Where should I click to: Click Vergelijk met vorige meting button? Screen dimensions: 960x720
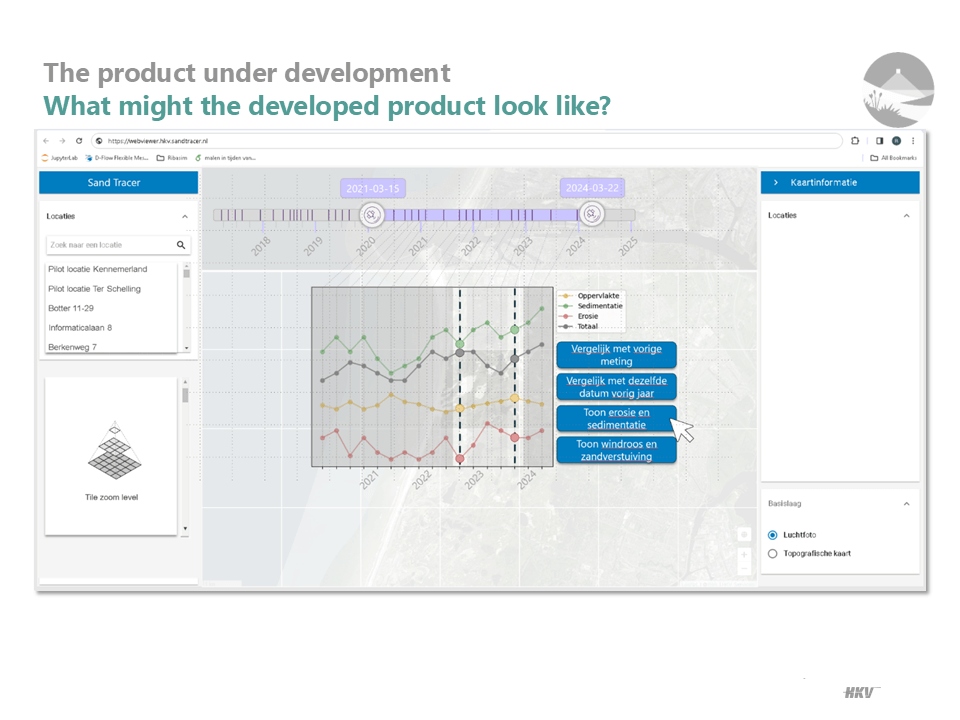[616, 355]
